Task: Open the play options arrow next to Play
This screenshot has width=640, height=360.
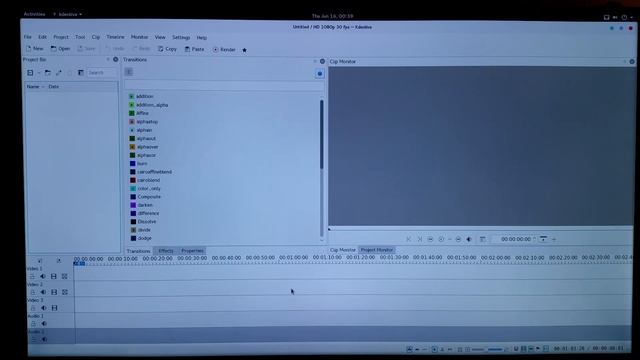Action: (x=449, y=240)
